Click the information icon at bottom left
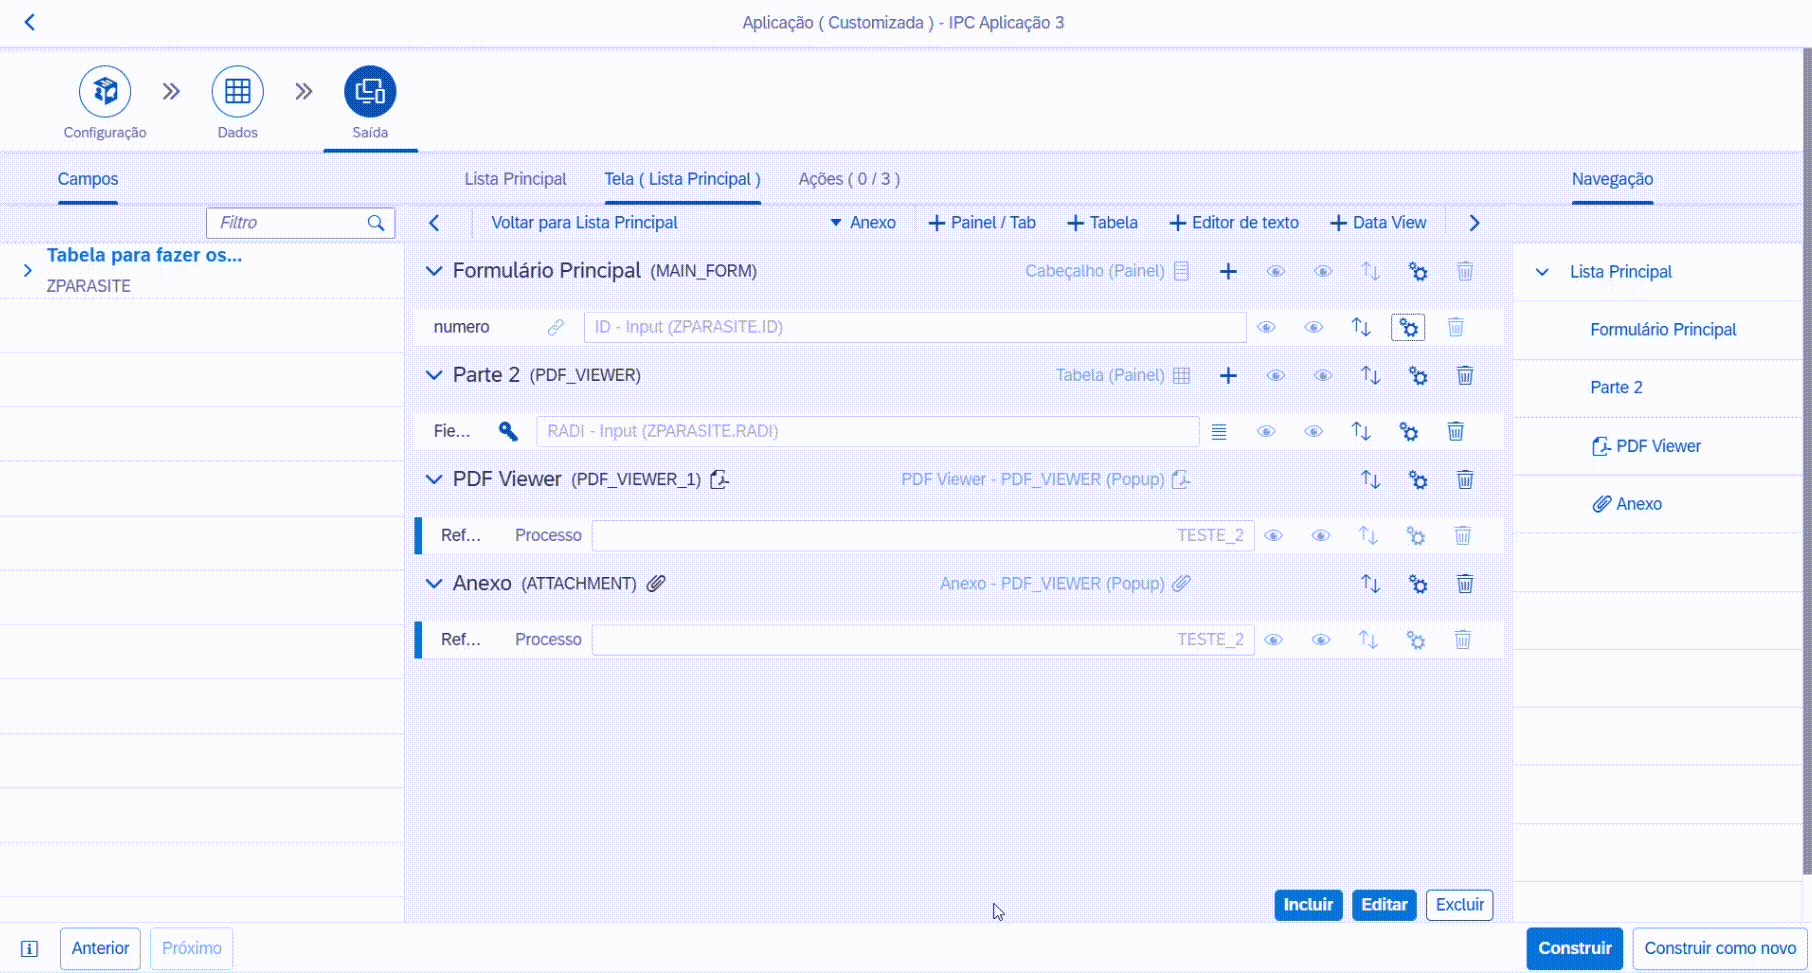This screenshot has height=973, width=1812. pos(30,948)
